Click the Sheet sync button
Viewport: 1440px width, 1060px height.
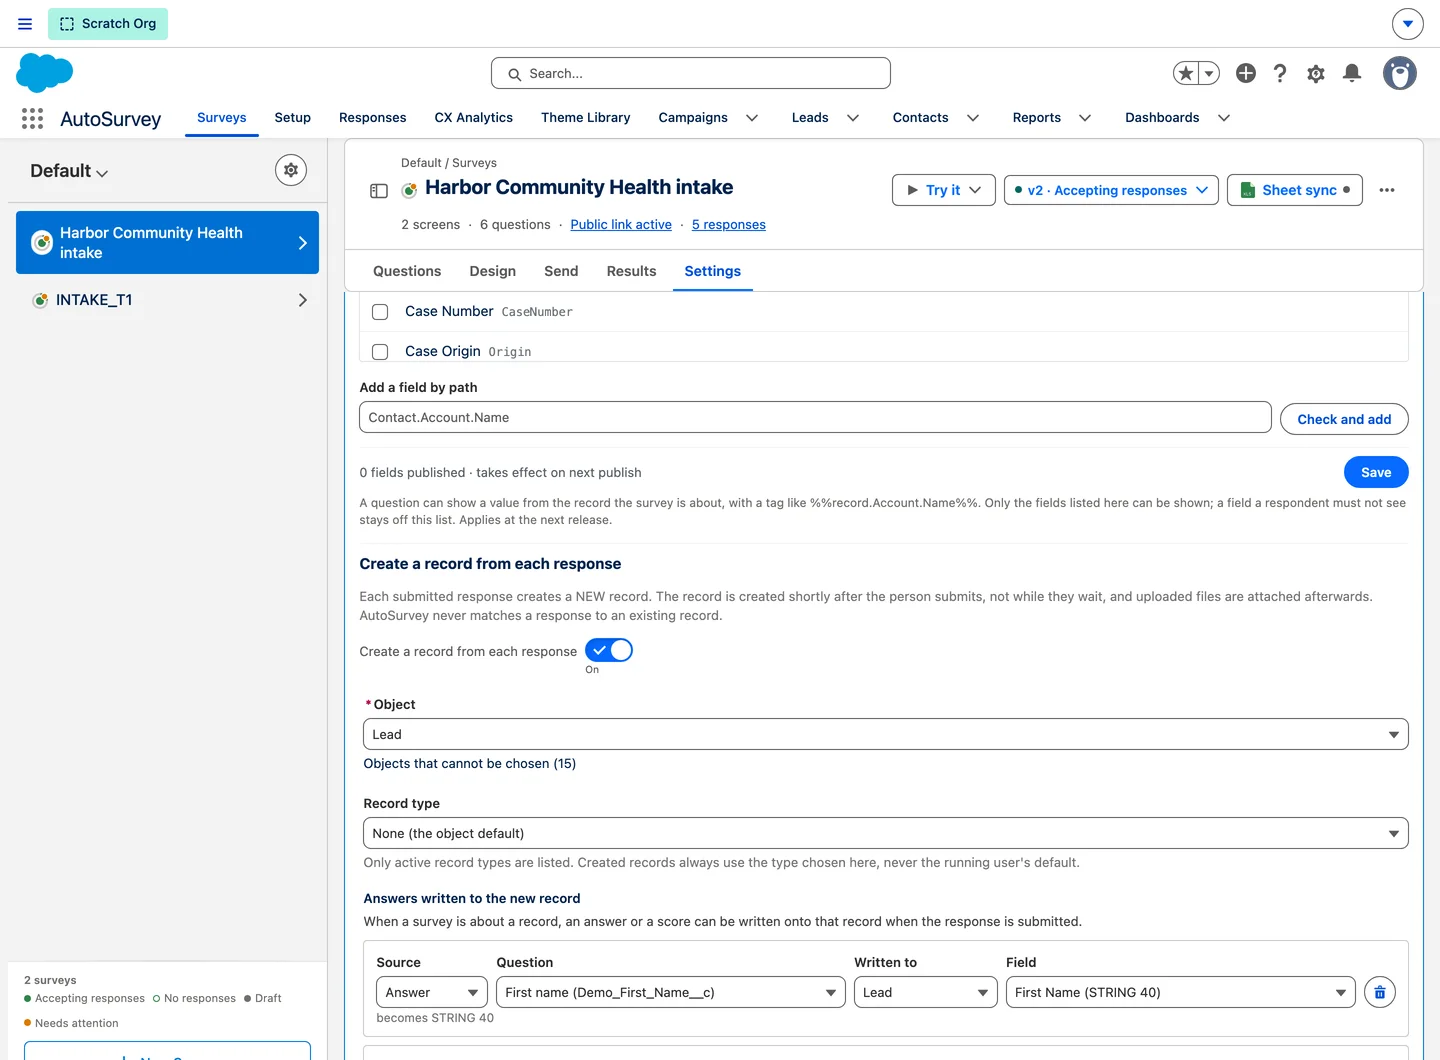1295,190
